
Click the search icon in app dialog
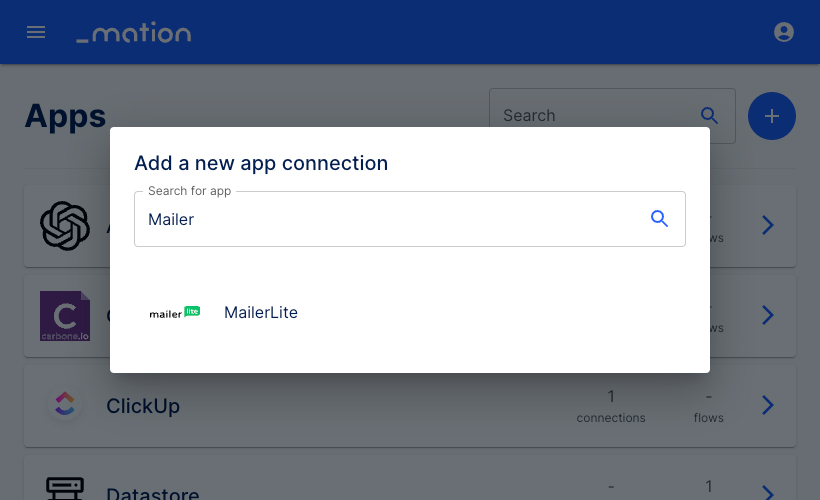(x=659, y=219)
